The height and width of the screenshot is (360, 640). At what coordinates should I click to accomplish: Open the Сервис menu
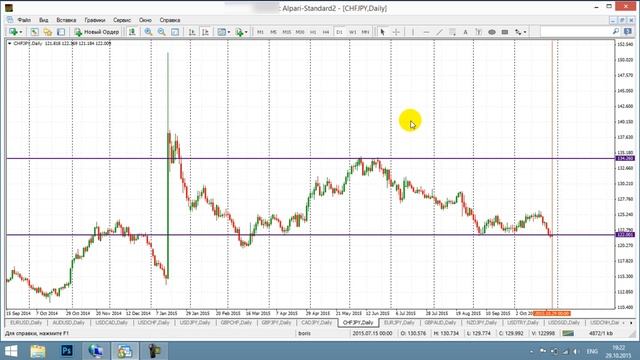tap(122, 20)
